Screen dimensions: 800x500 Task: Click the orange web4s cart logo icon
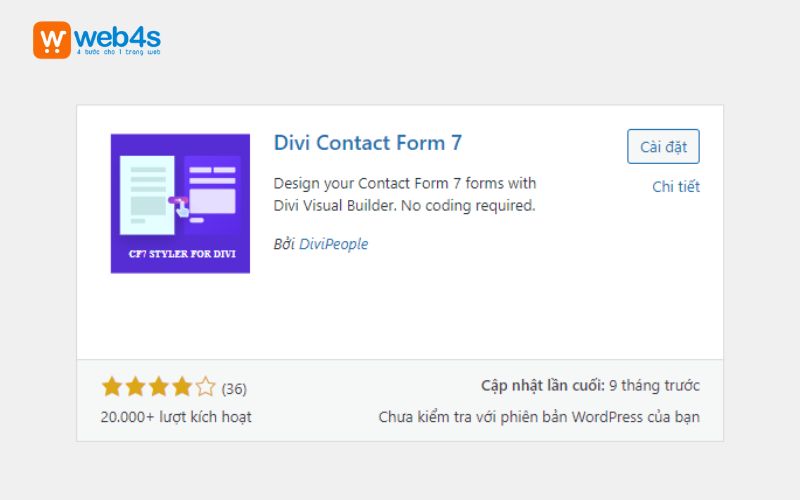pyautogui.click(x=52, y=40)
